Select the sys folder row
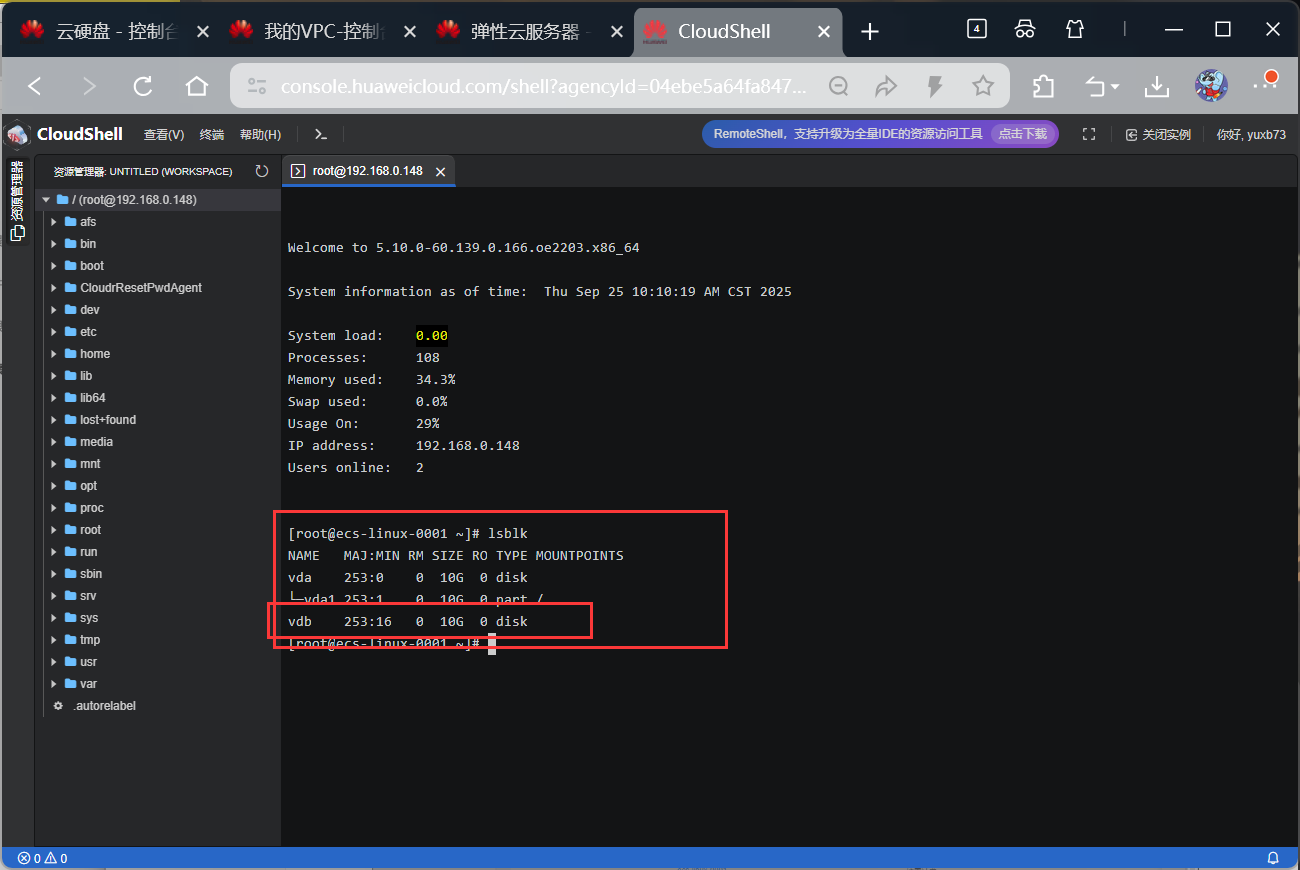This screenshot has height=870, width=1300. 158,618
